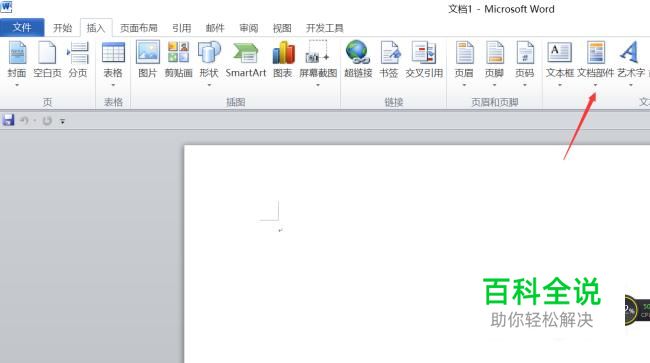Expand the cover page (封面) dropdown arrow
This screenshot has height=363, width=650.
click(17, 85)
